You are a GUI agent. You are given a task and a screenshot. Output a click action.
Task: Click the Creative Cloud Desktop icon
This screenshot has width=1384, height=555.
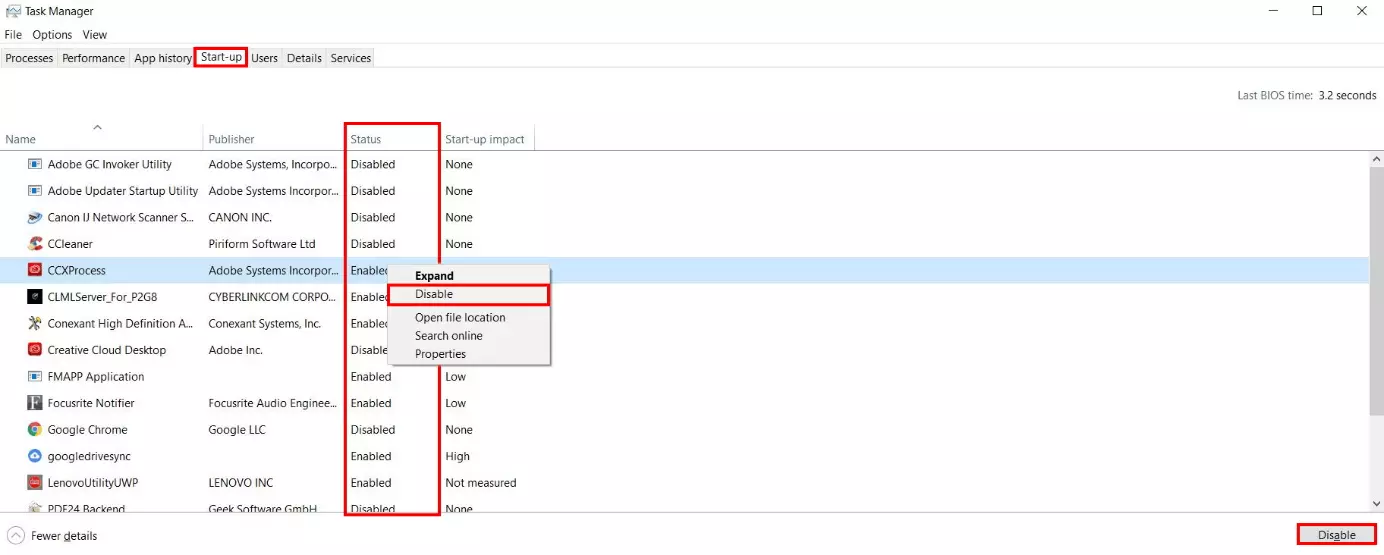[x=35, y=350]
